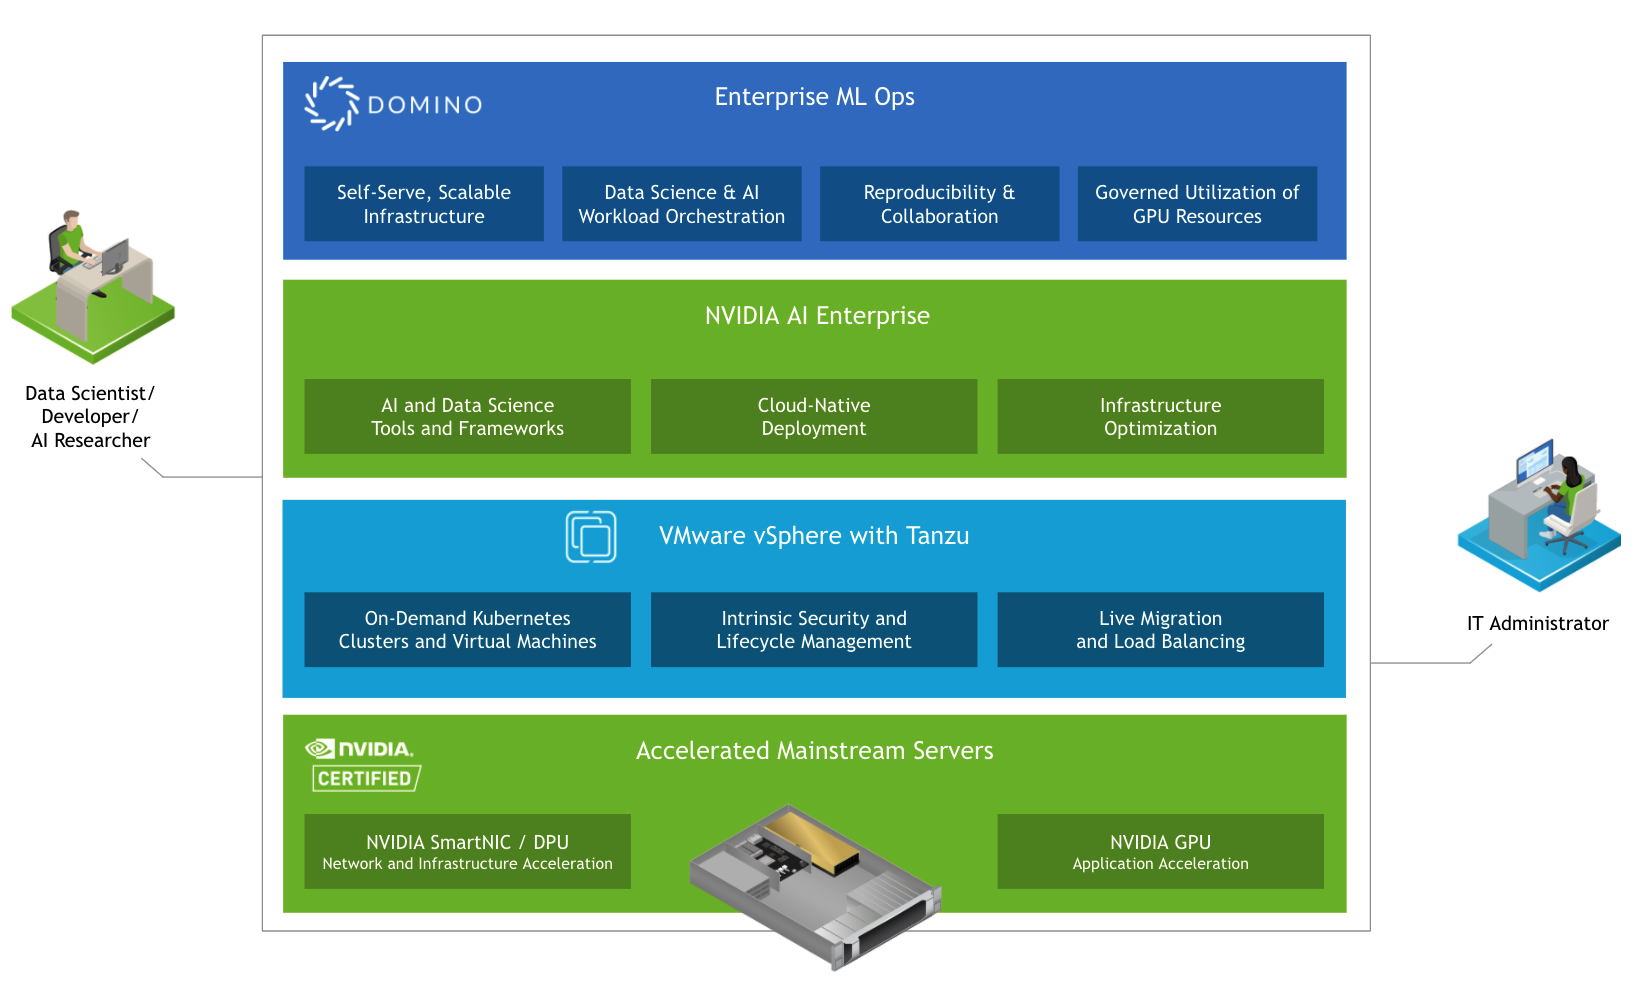Expand the NVIDIA AI Enterprise layer
The height and width of the screenshot is (991, 1637).
(x=815, y=316)
